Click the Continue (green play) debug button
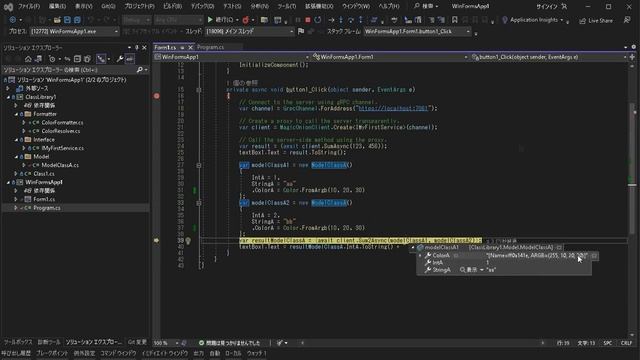 click(x=210, y=20)
